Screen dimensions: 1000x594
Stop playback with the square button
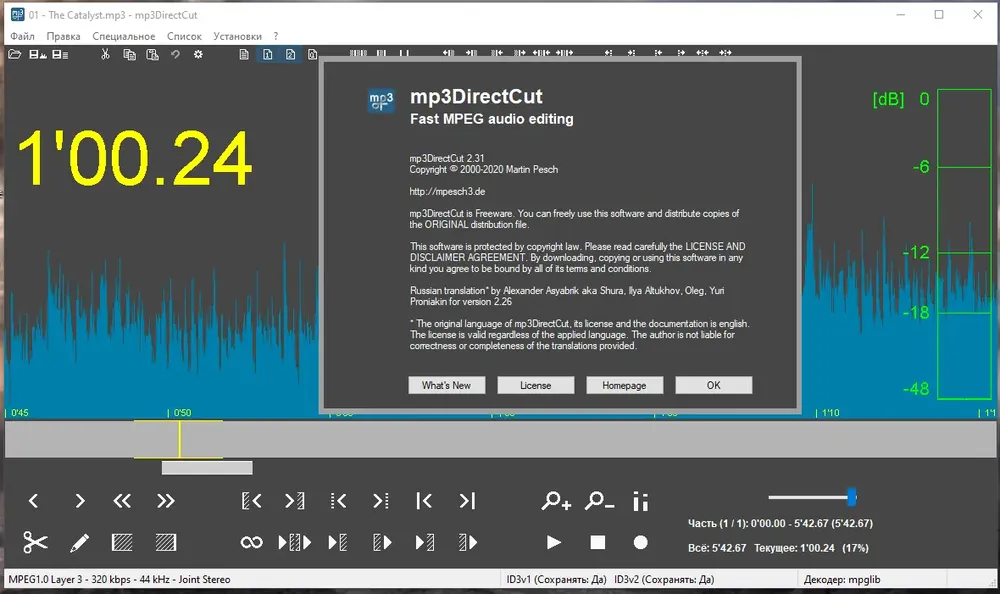click(598, 542)
